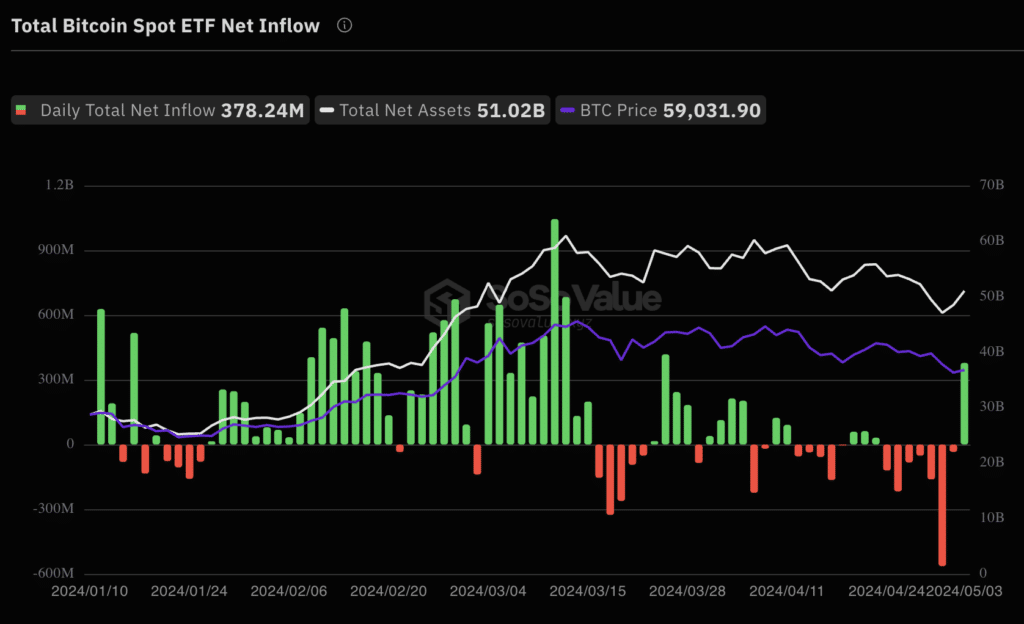
Task: Click the 2024/03/28 date label
Action: coord(687,591)
